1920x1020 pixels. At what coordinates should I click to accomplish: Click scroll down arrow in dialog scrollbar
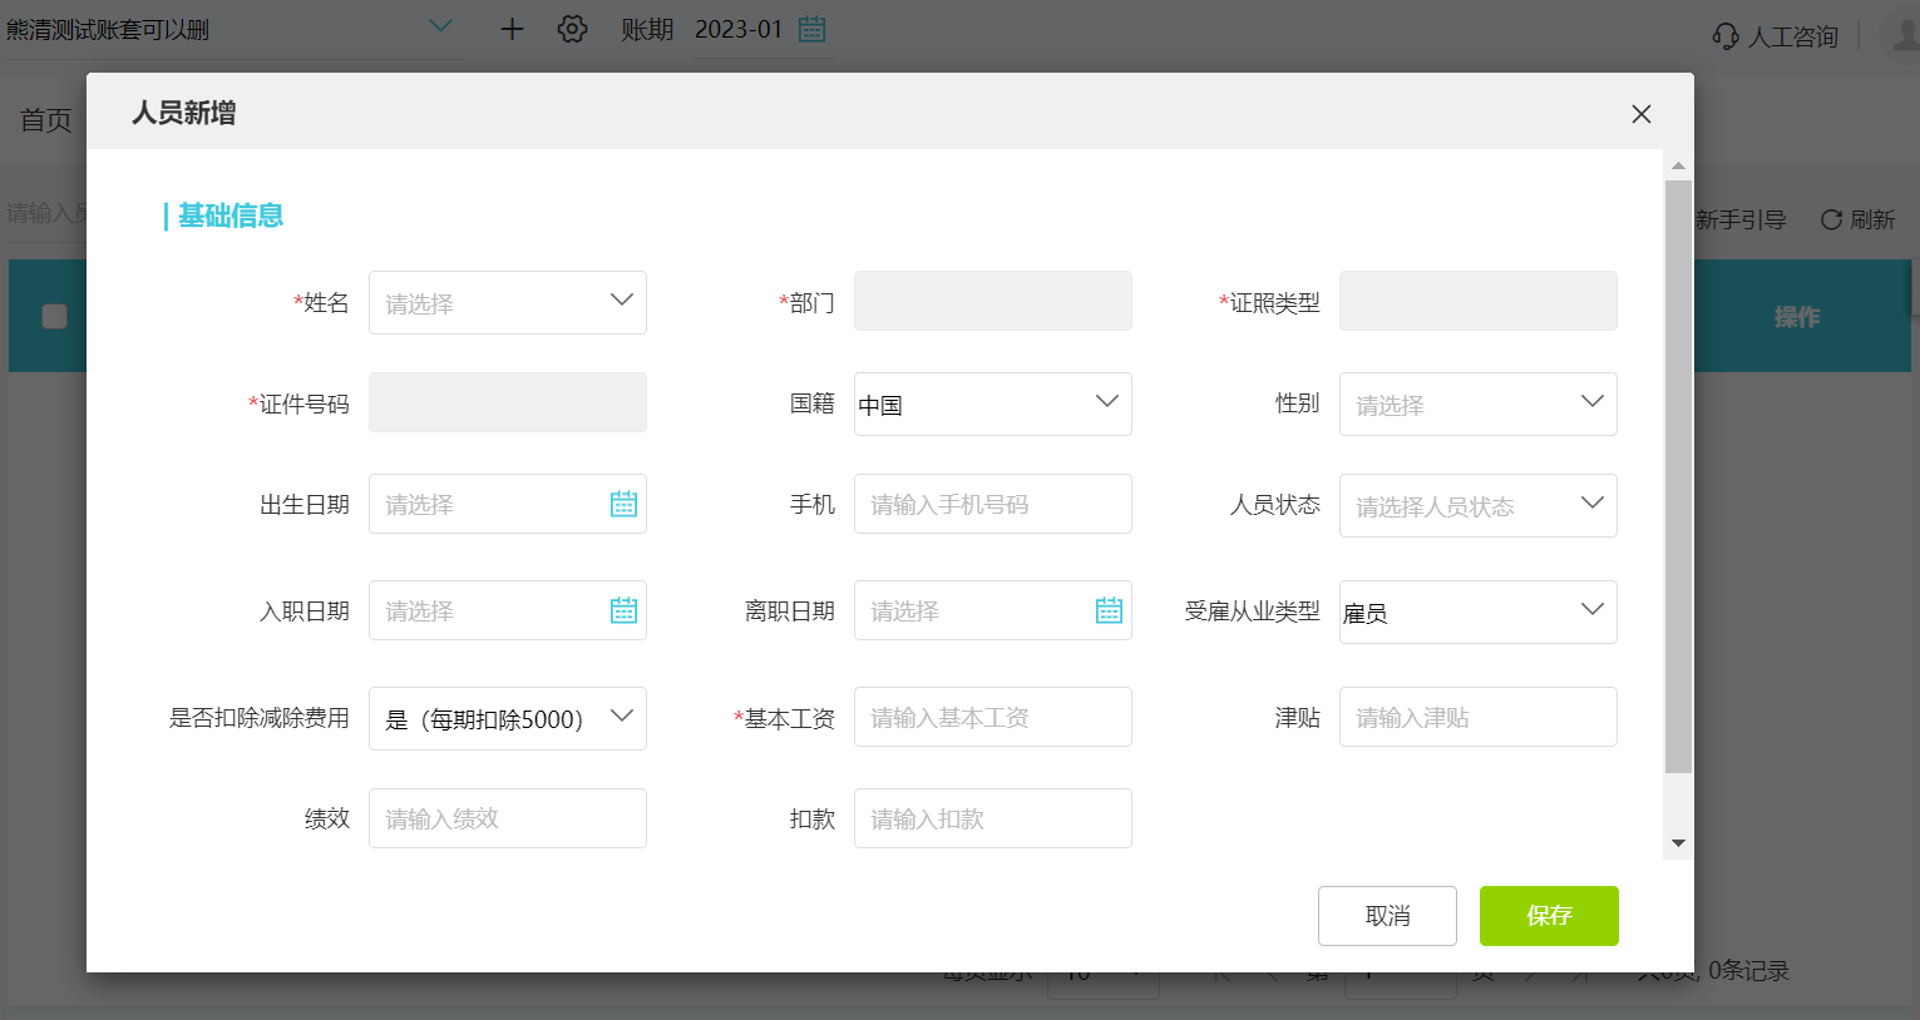pyautogui.click(x=1678, y=843)
